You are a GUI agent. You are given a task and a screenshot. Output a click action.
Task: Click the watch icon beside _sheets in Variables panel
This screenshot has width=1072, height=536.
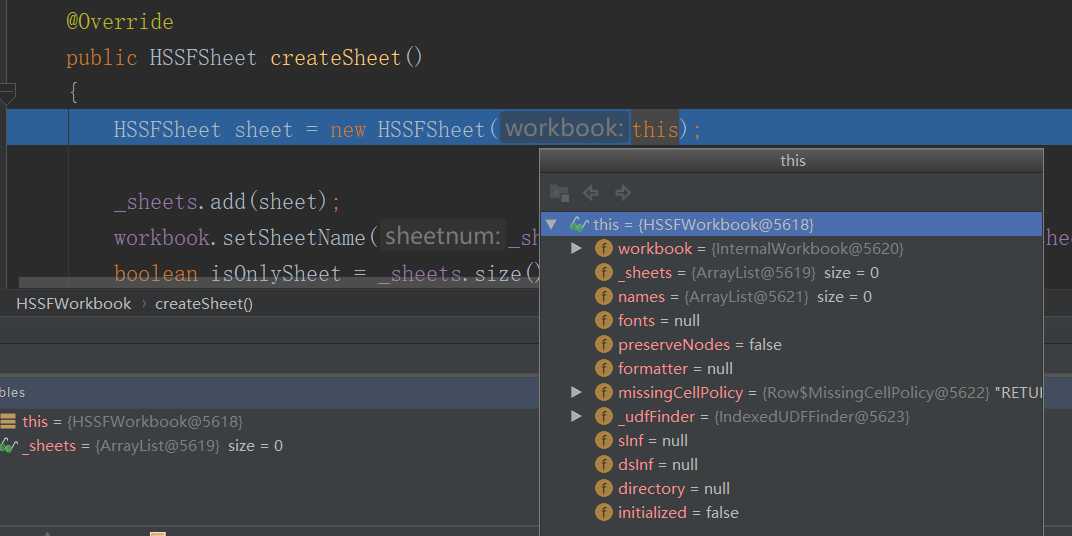click(x=8, y=446)
